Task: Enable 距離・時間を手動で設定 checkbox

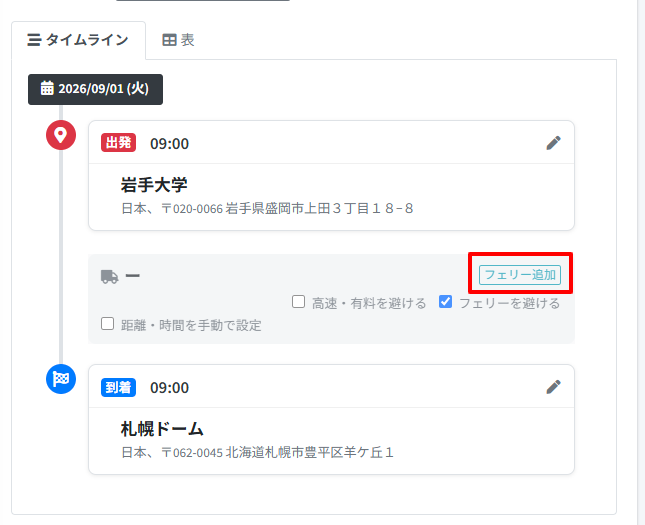Action: [x=107, y=323]
